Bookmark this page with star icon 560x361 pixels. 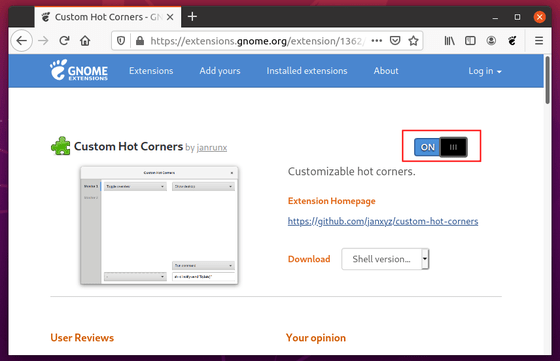413,41
